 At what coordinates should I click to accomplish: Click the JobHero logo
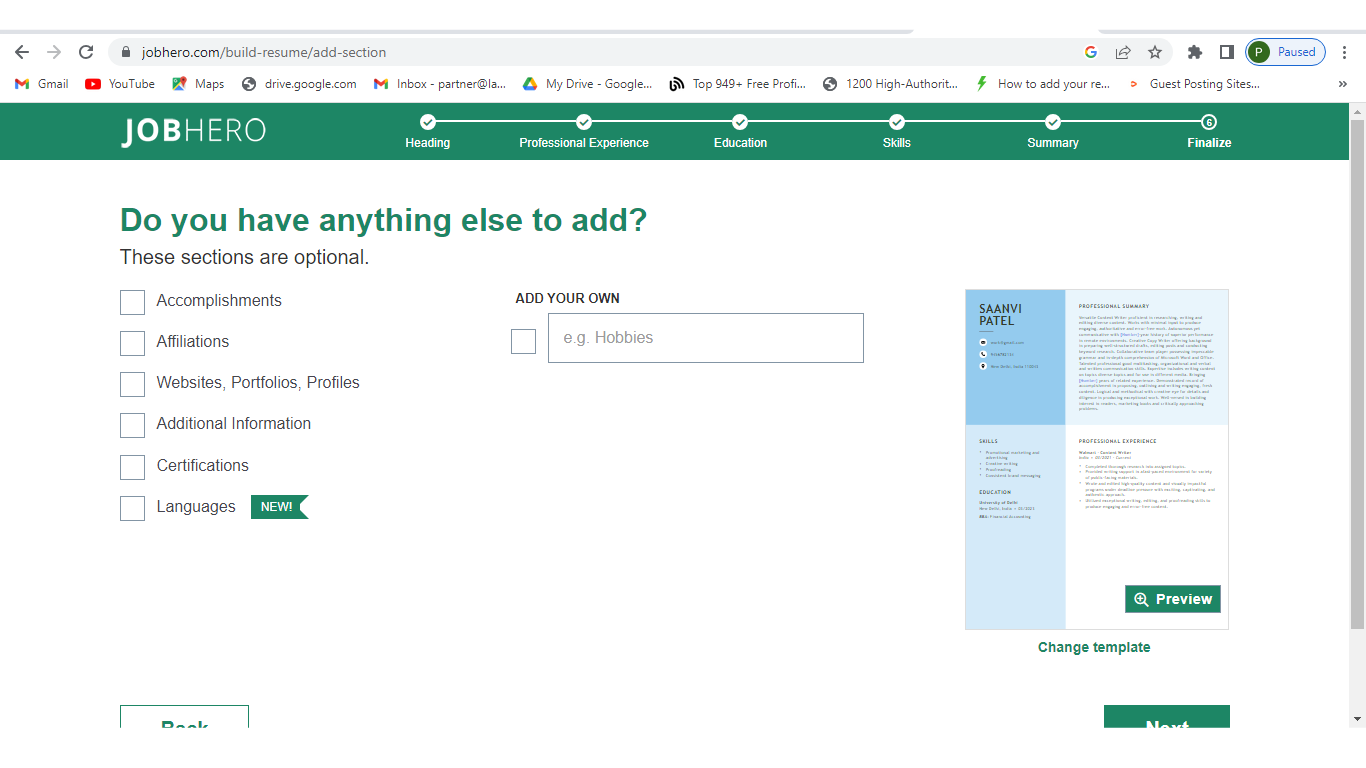[193, 131]
